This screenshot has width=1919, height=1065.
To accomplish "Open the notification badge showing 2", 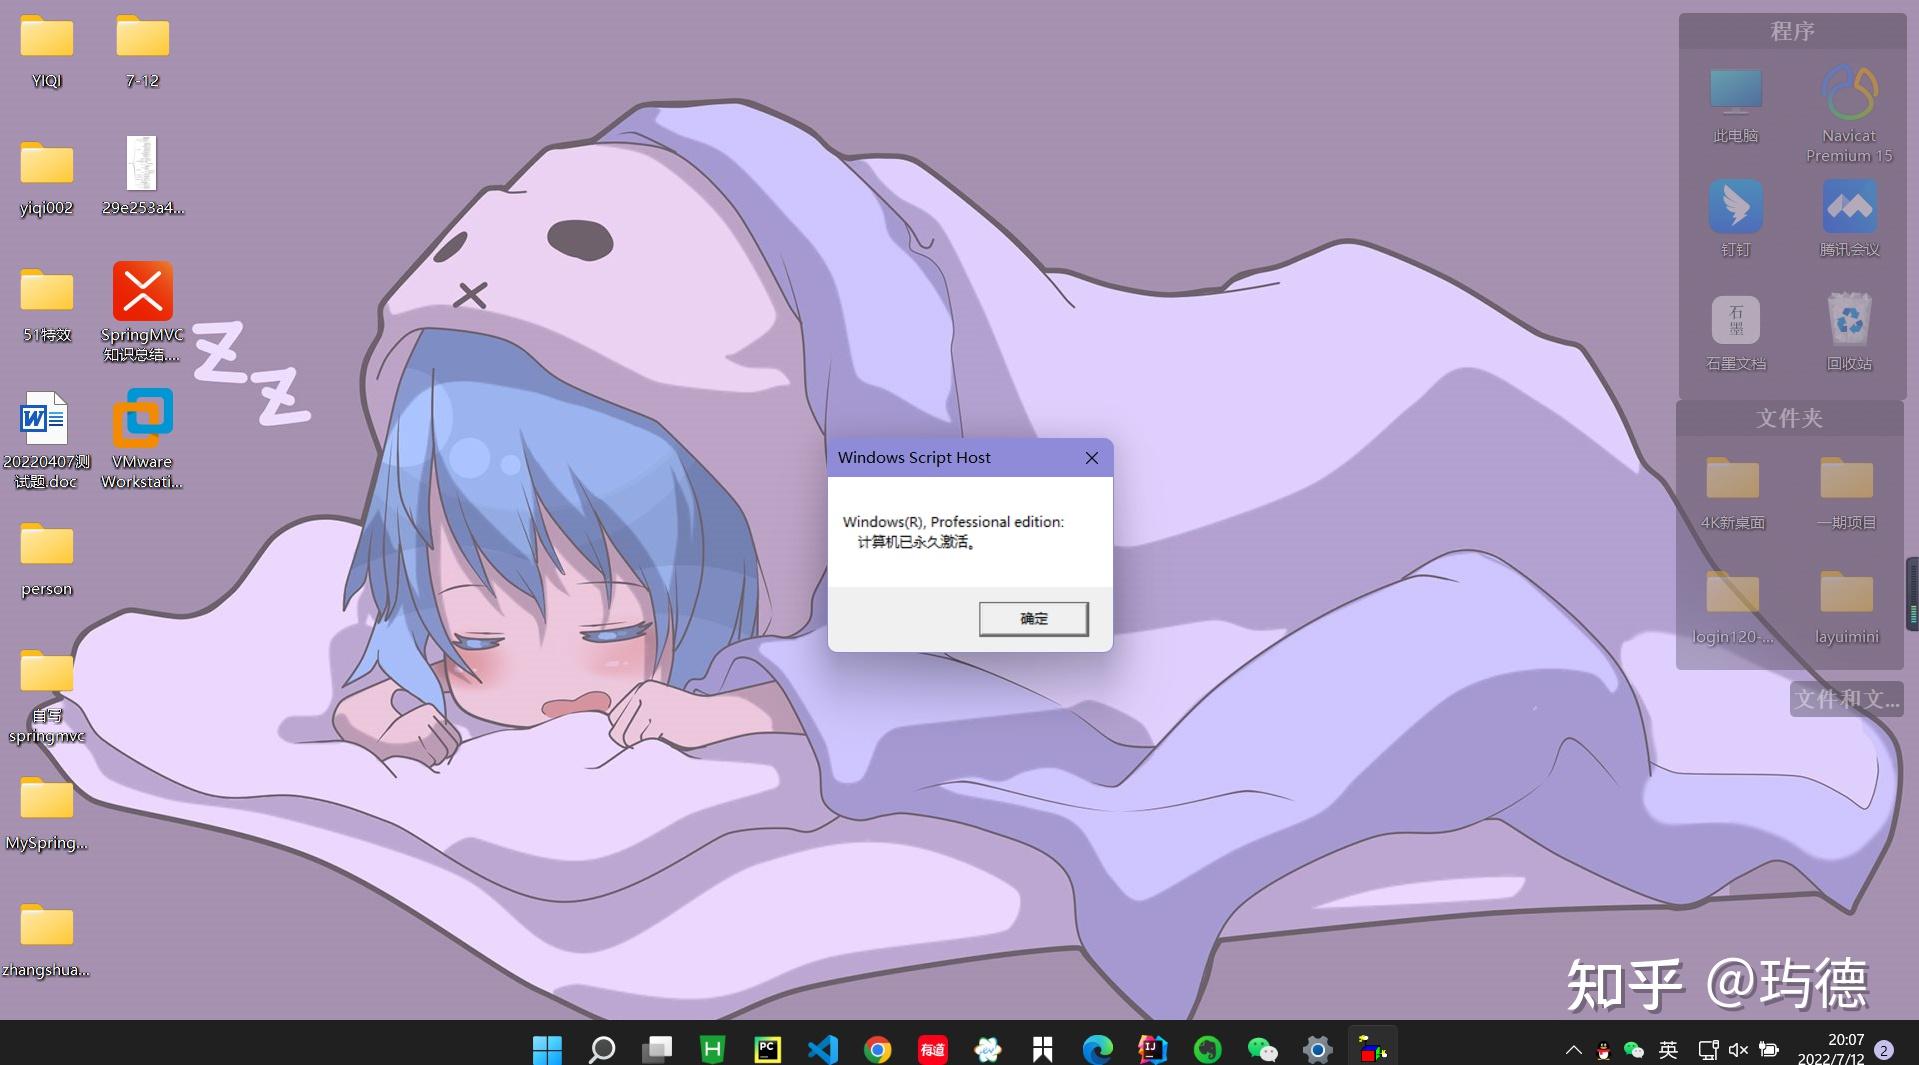I will (1884, 1050).
